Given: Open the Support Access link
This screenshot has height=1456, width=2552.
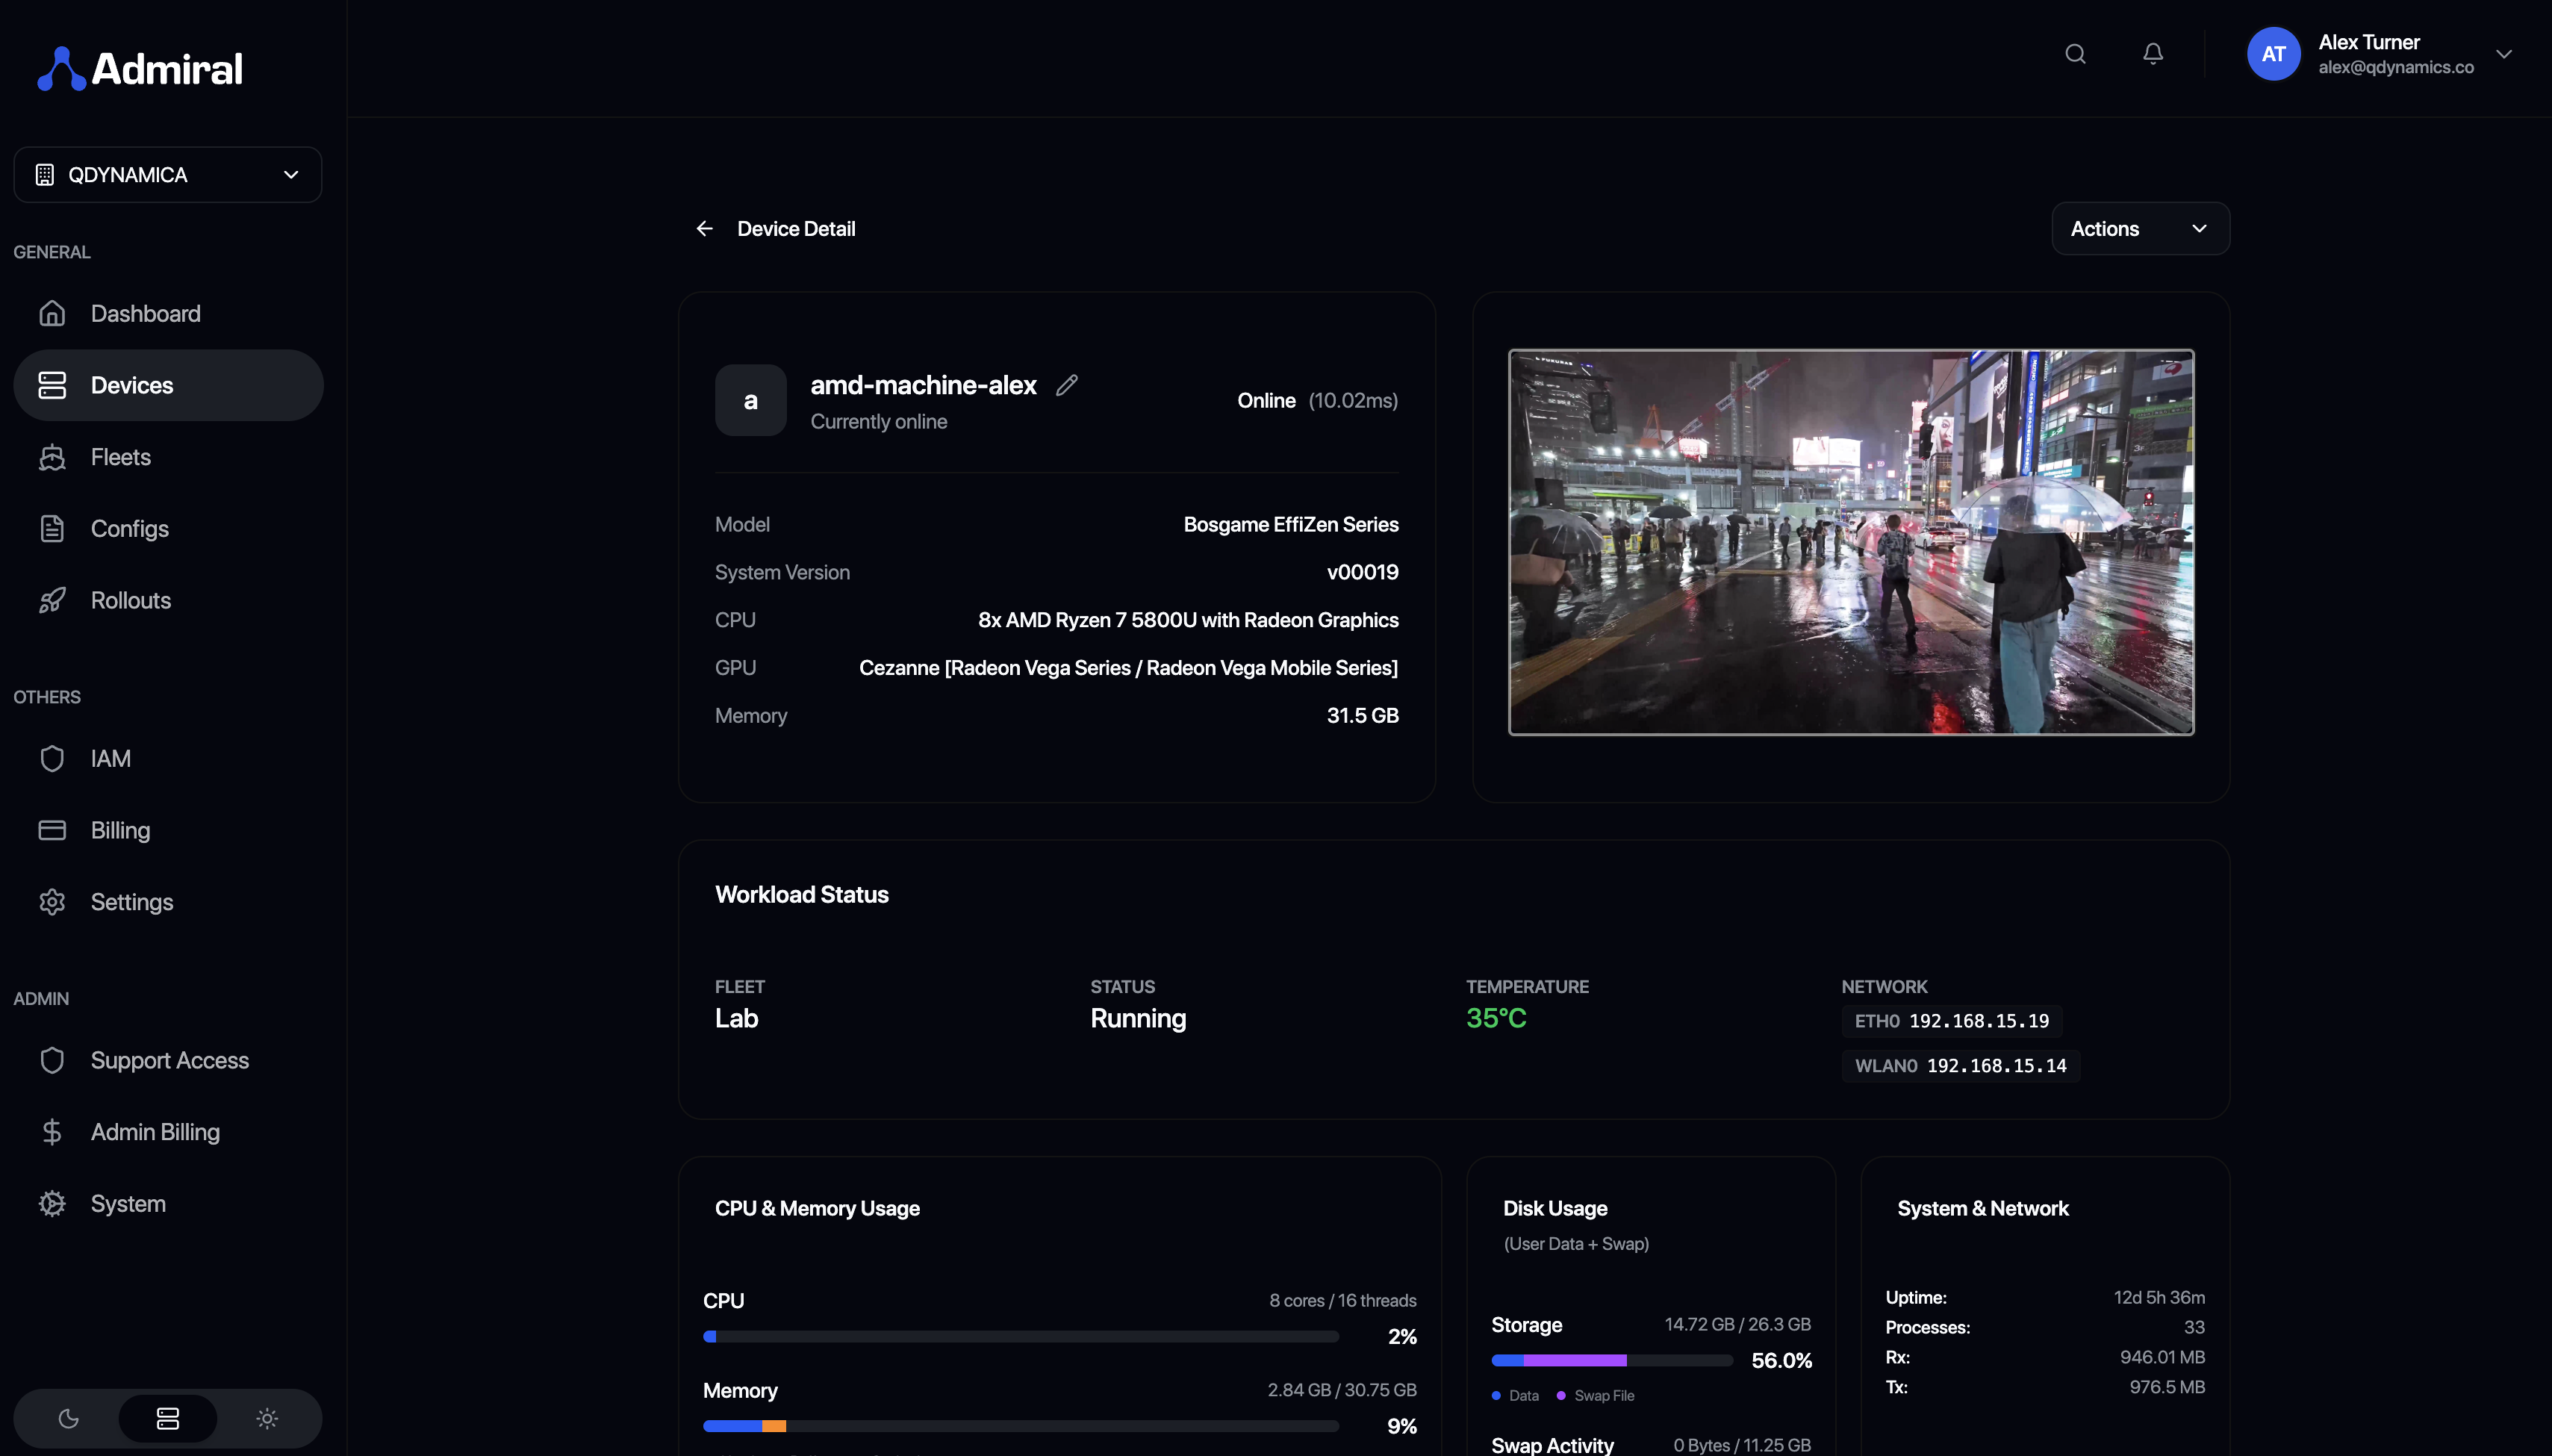Looking at the screenshot, I should (169, 1060).
